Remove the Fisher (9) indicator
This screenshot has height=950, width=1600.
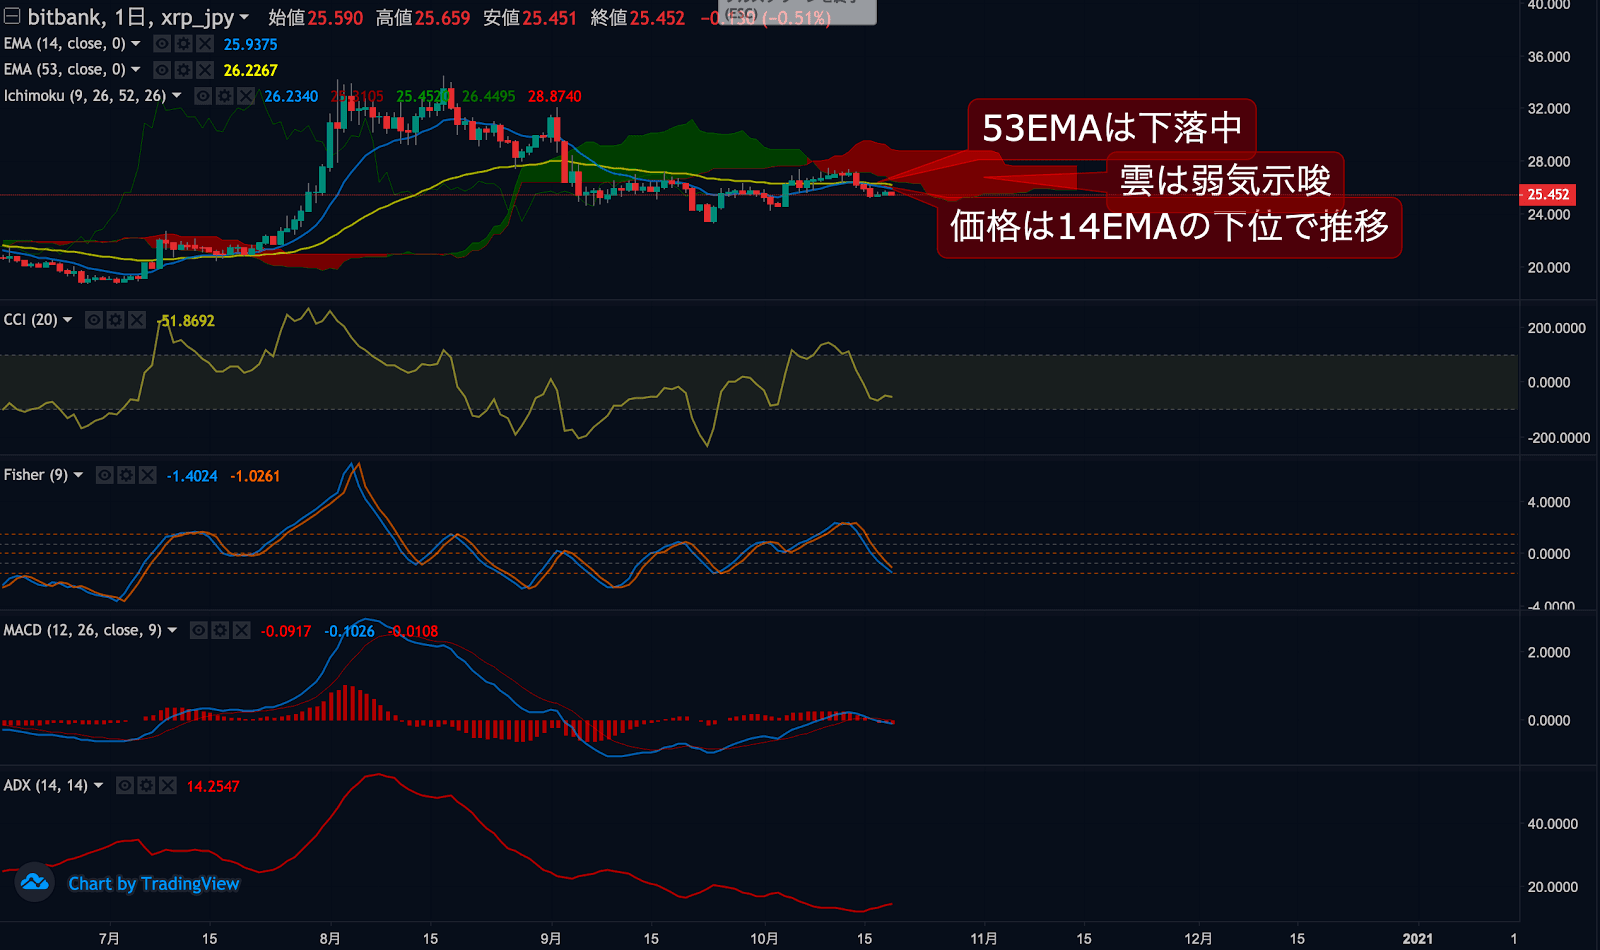(148, 475)
